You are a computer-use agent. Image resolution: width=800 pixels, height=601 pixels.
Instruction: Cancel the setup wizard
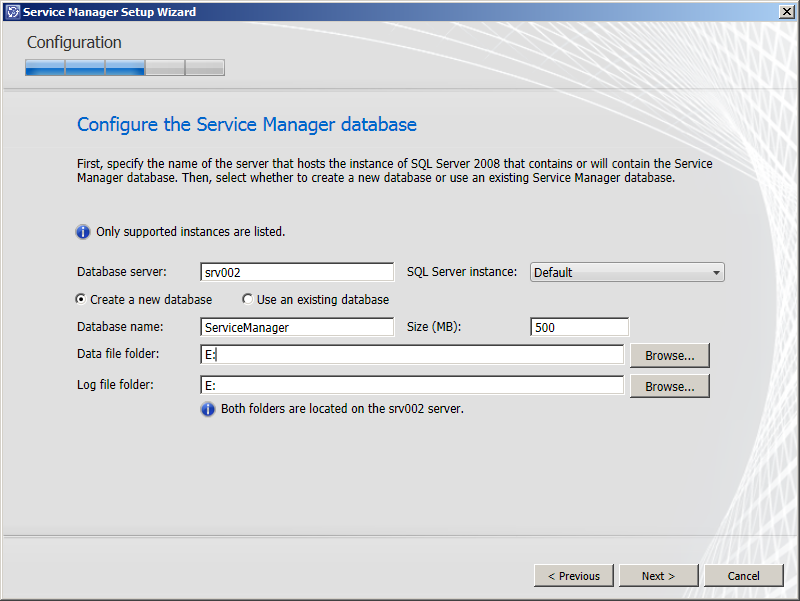coord(743,576)
